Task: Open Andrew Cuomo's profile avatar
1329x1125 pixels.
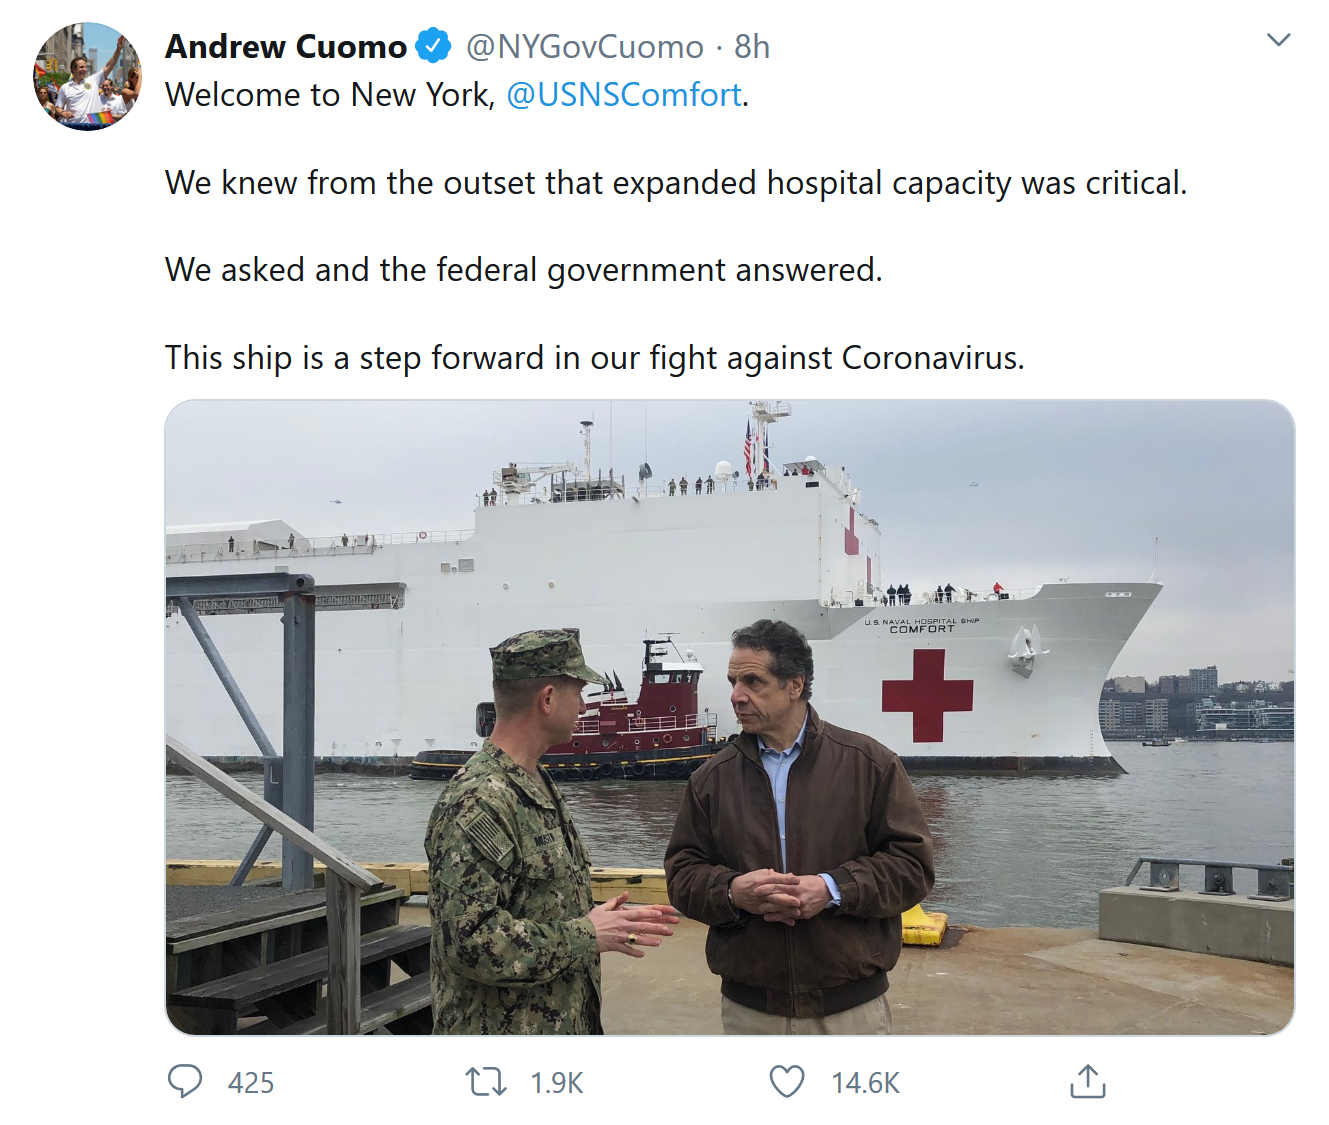Action: coord(88,76)
